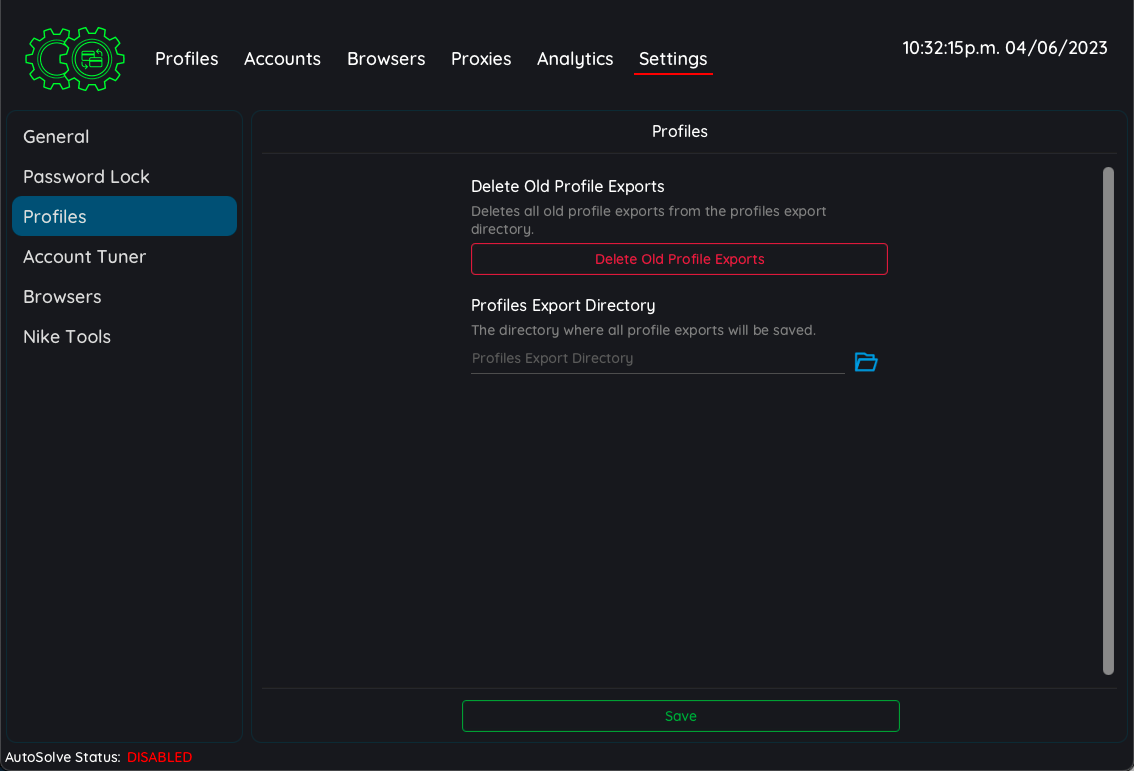Click the green gear application logo
The image size is (1134, 771).
(74, 58)
